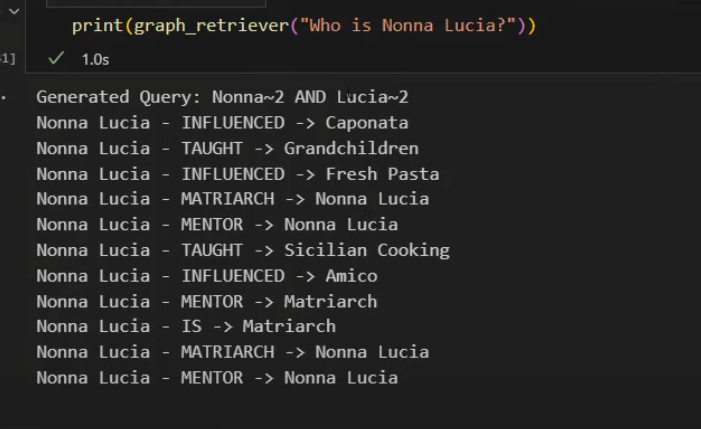Viewport: 701px width, 429px height.
Task: Click the last MENTOR output line
Action: 216,378
